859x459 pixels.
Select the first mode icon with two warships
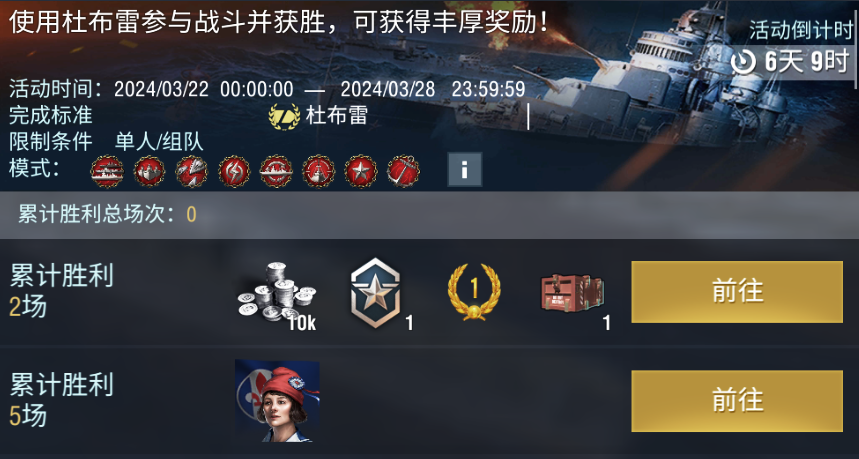107,171
